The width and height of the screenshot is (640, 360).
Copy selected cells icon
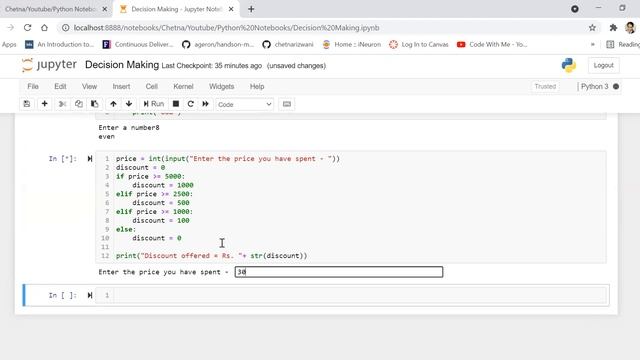[x=78, y=104]
